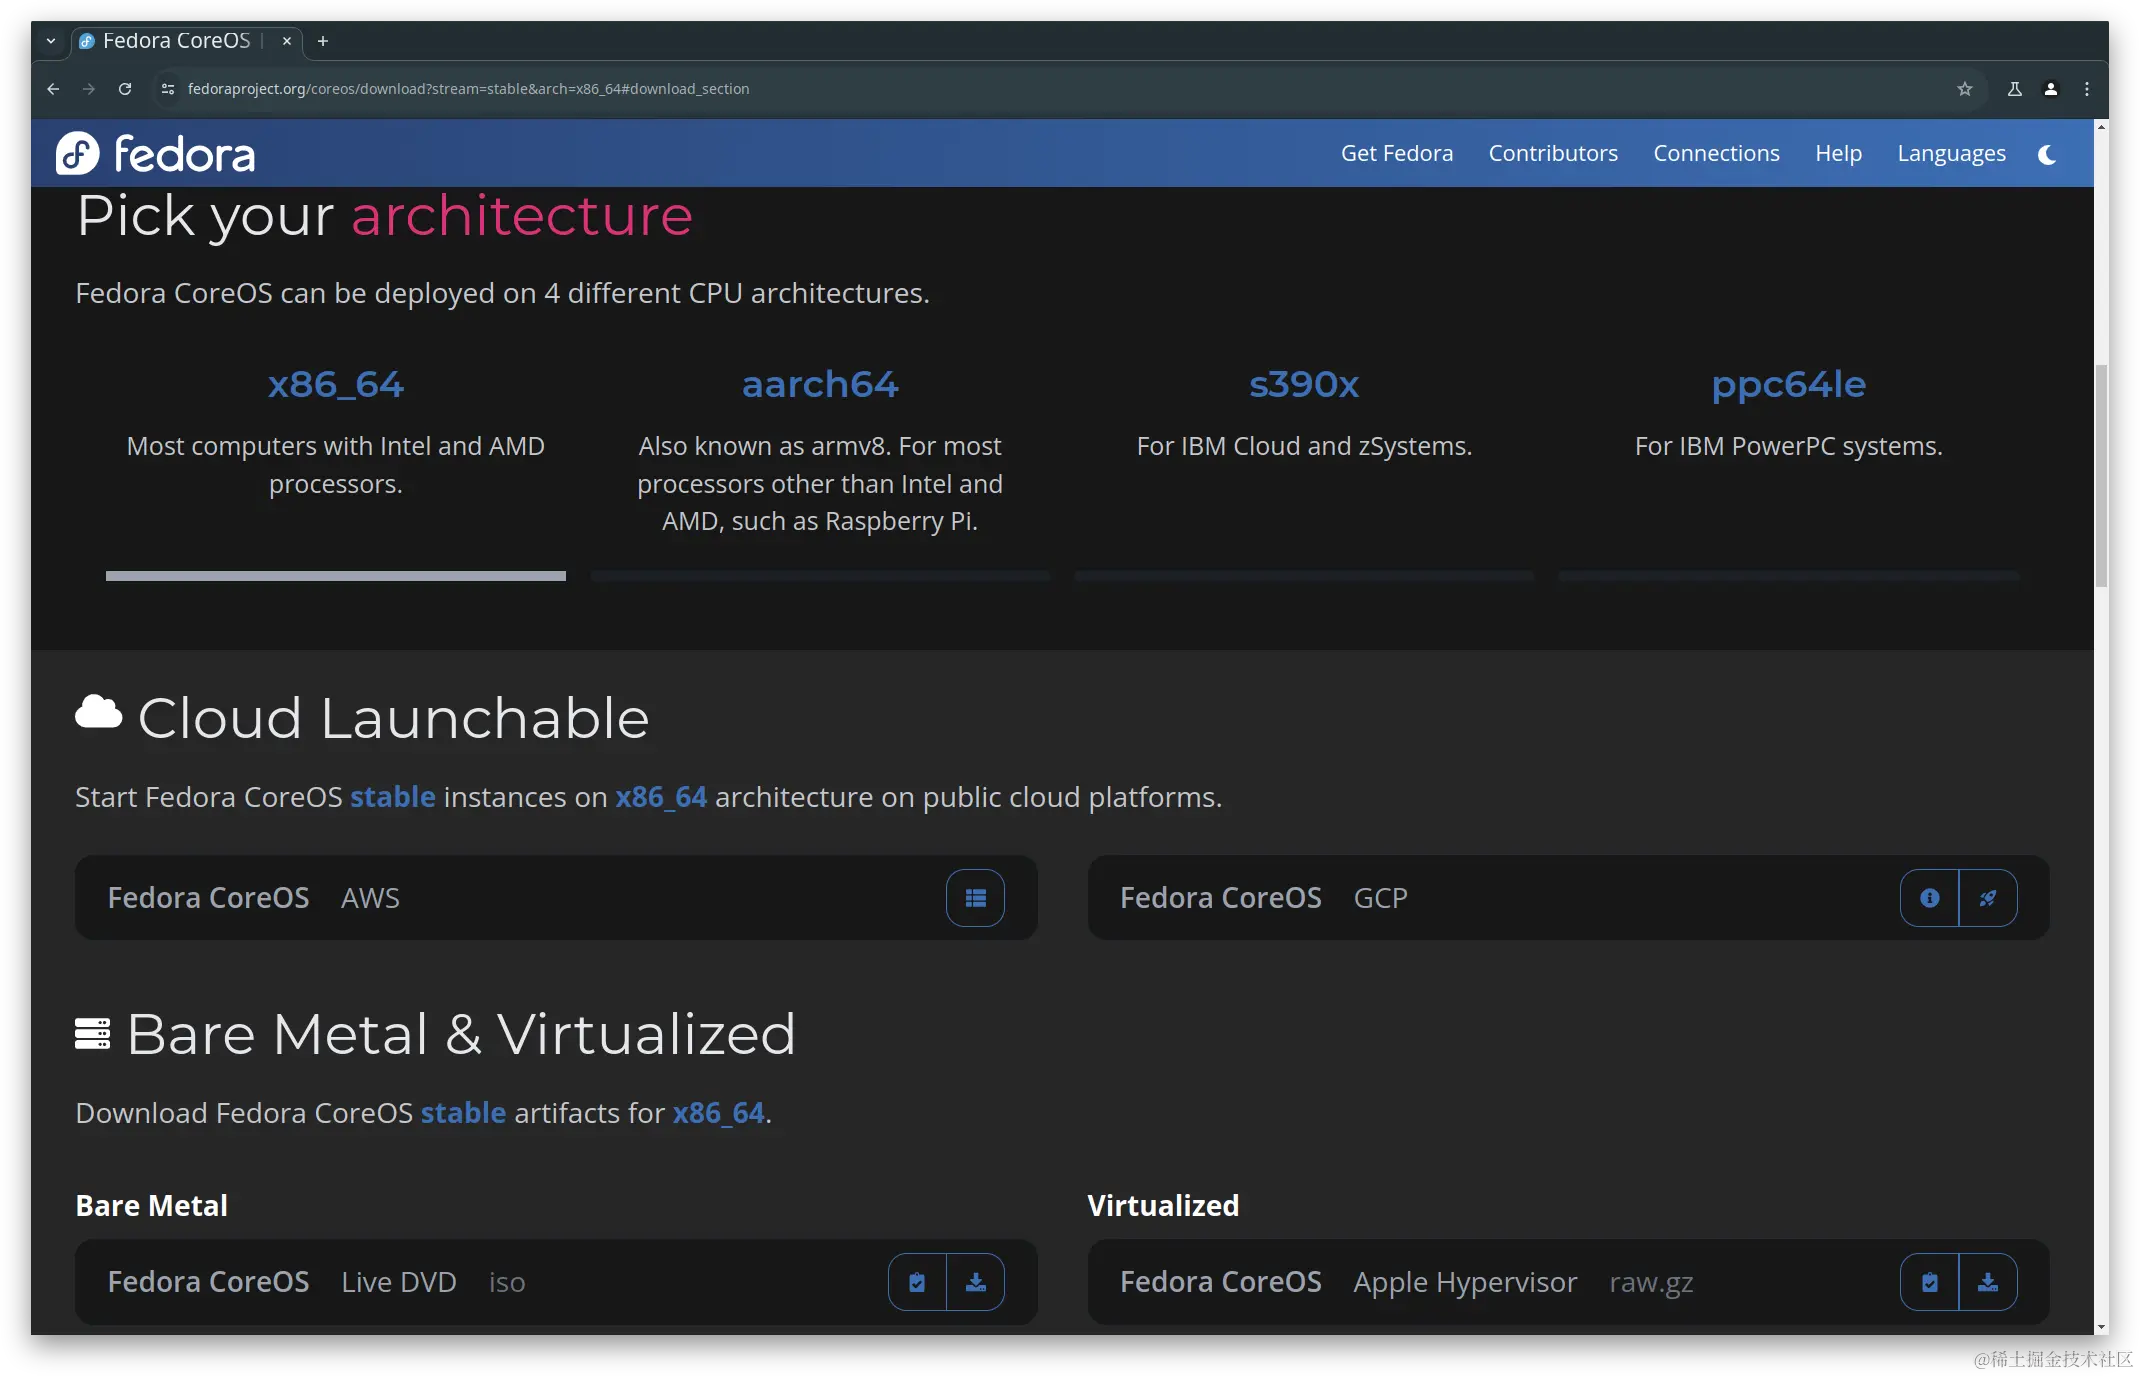This screenshot has height=1376, width=2140.
Task: Verify Live DVD iso checksum icon
Action: point(917,1282)
